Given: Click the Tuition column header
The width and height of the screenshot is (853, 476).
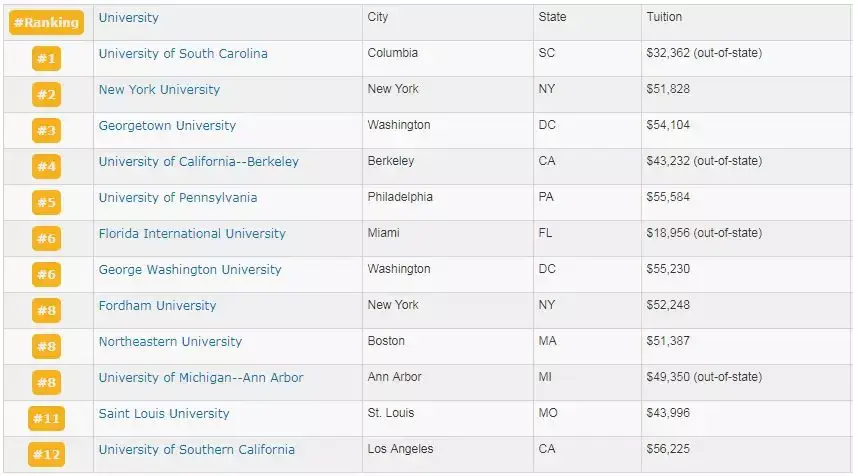Looking at the screenshot, I should 665,18.
